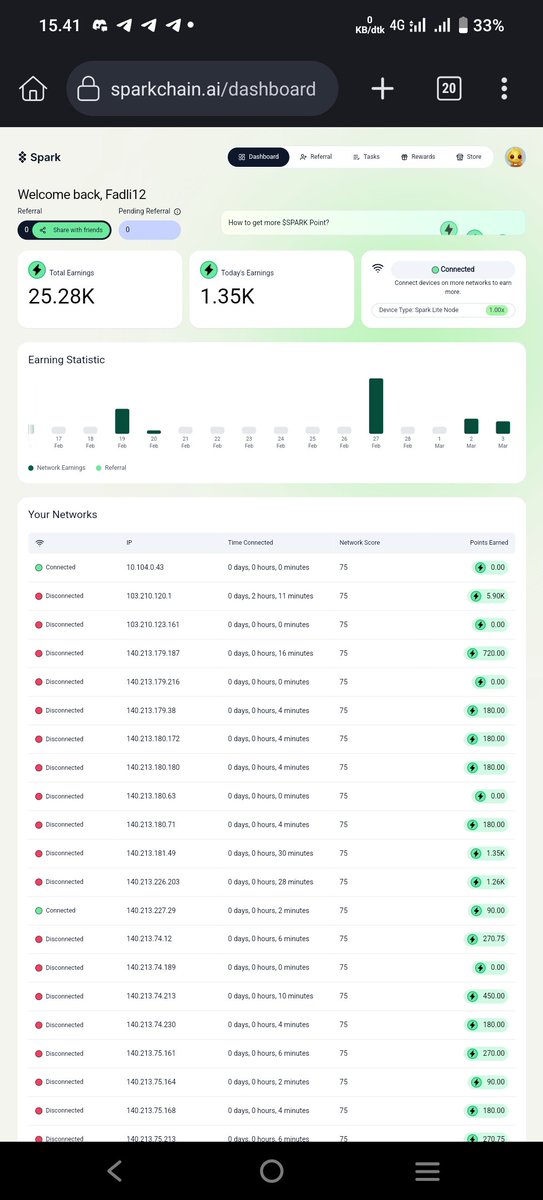Viewport: 543px width, 1200px height.
Task: Tap Android recent apps button
Action: coord(428,1171)
